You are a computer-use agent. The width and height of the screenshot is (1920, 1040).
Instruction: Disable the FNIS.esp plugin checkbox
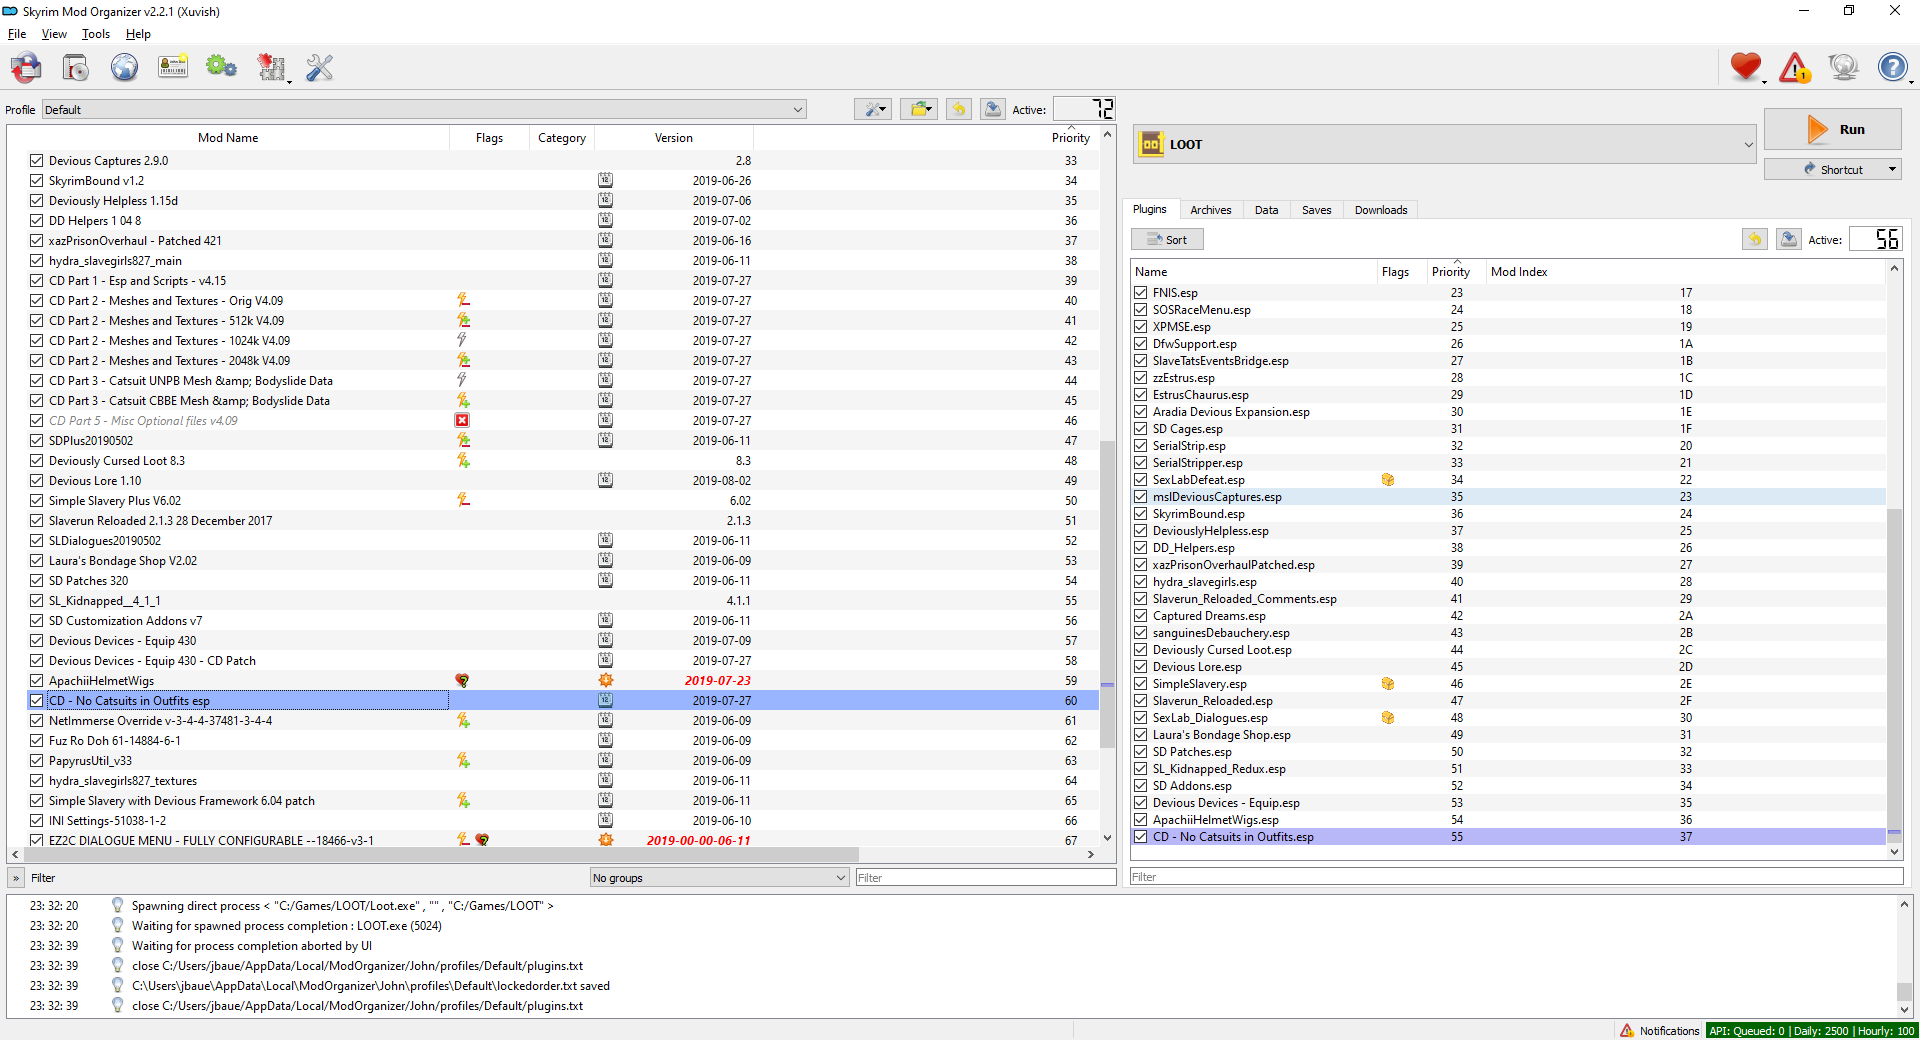click(x=1141, y=293)
